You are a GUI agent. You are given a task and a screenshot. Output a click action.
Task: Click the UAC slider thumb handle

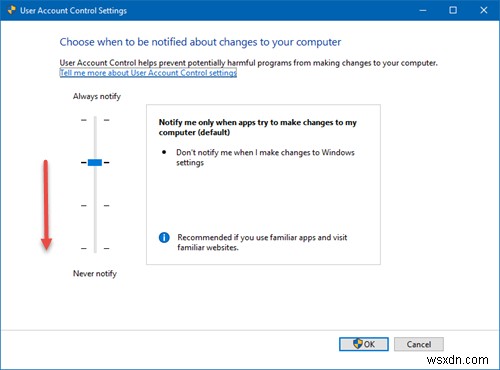(95, 163)
